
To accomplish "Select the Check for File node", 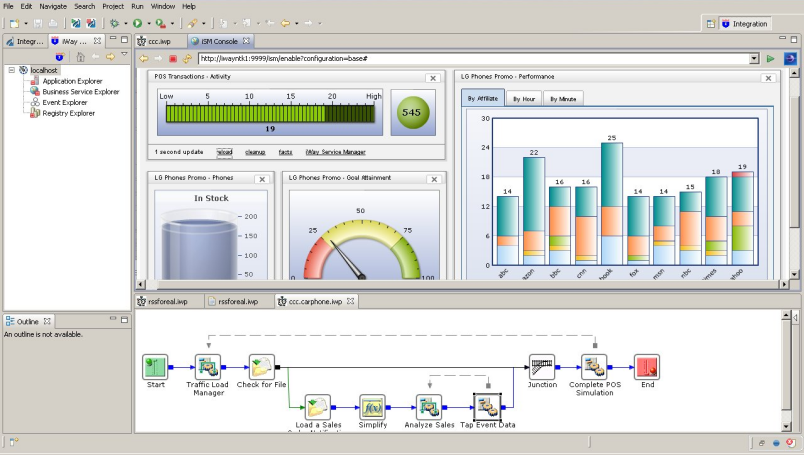I will coord(262,366).
